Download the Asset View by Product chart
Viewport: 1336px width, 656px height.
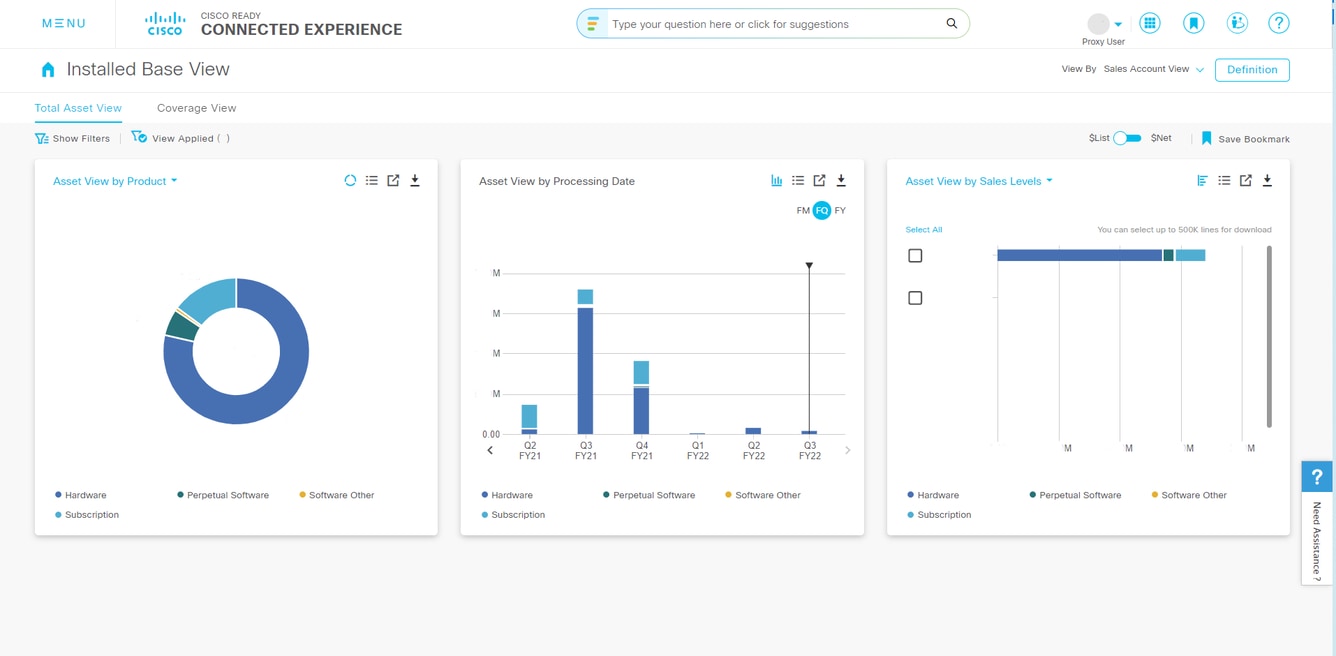415,181
